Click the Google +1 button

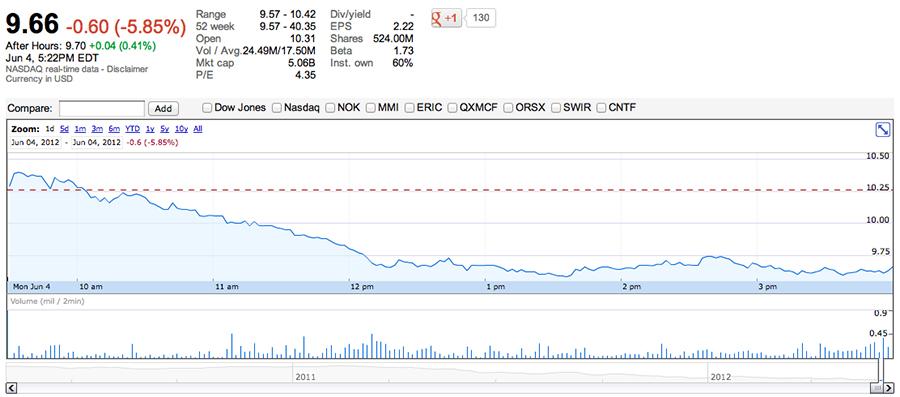pyautogui.click(x=447, y=18)
